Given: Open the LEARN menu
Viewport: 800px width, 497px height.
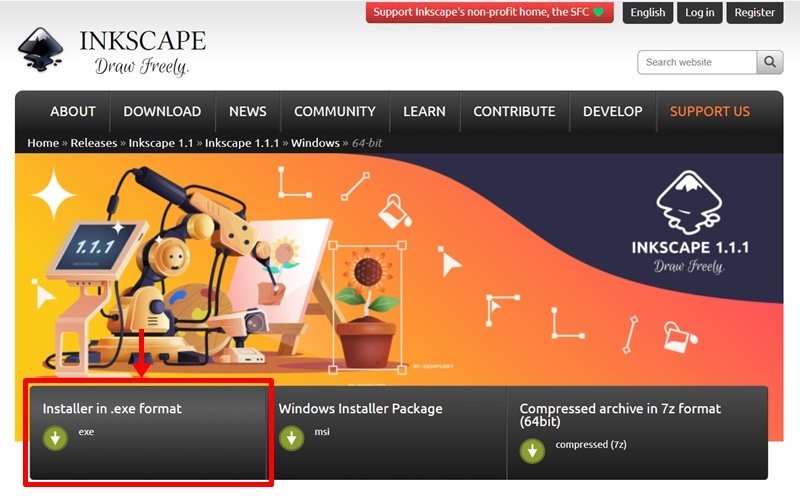Looking at the screenshot, I should point(424,111).
